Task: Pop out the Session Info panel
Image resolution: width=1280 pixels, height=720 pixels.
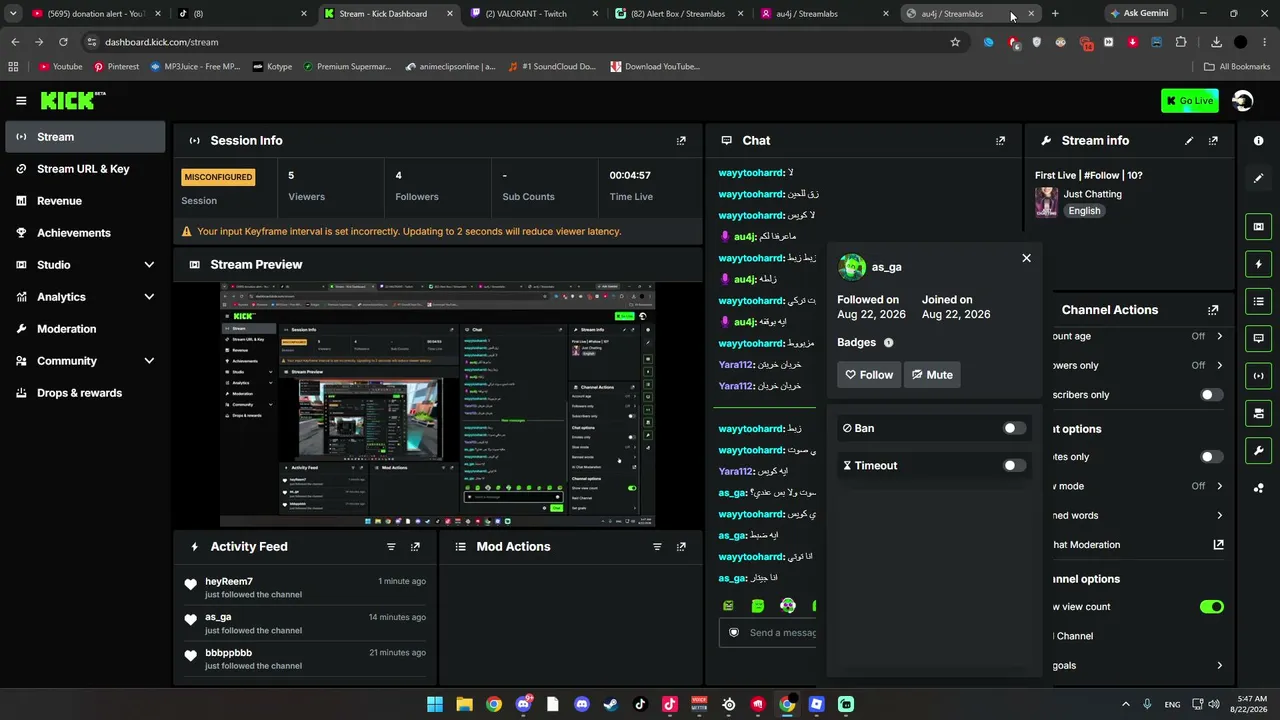Action: point(681,141)
